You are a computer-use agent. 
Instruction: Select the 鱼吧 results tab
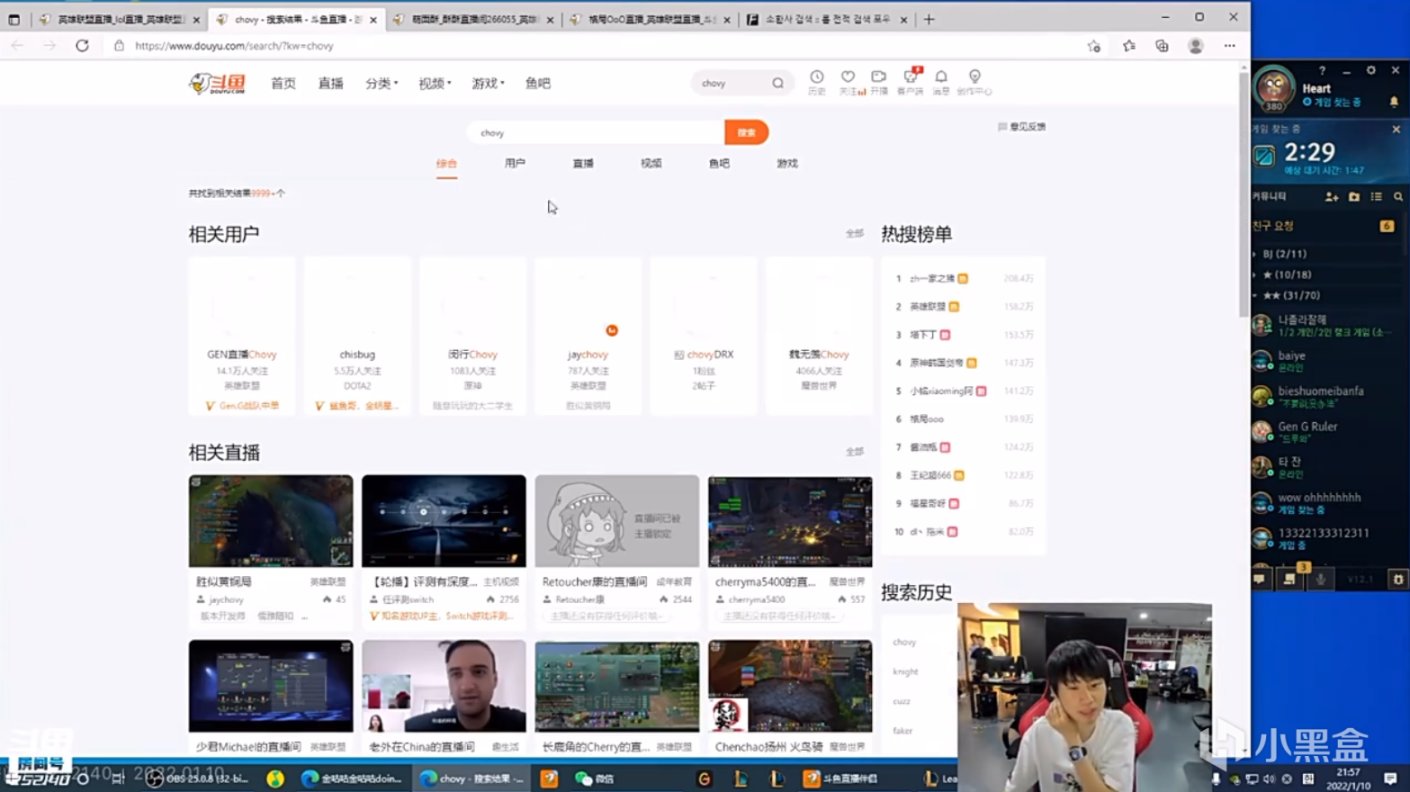tap(719, 163)
